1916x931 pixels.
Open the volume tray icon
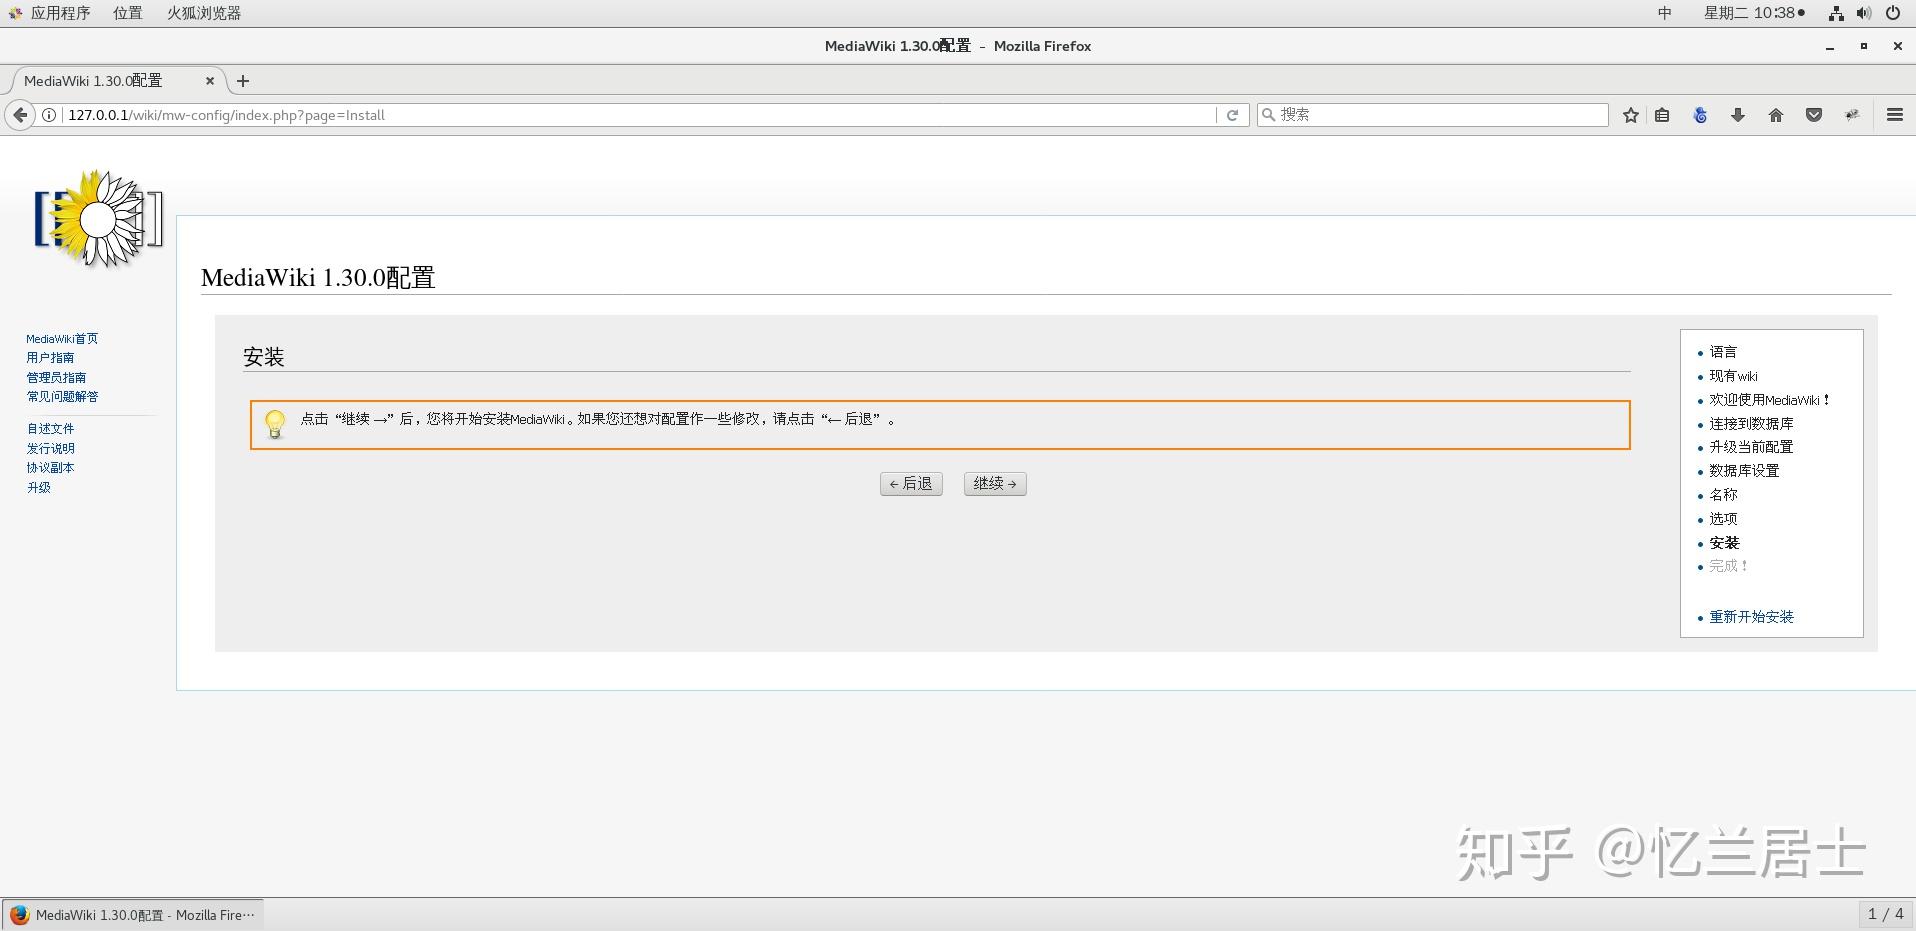click(1864, 13)
